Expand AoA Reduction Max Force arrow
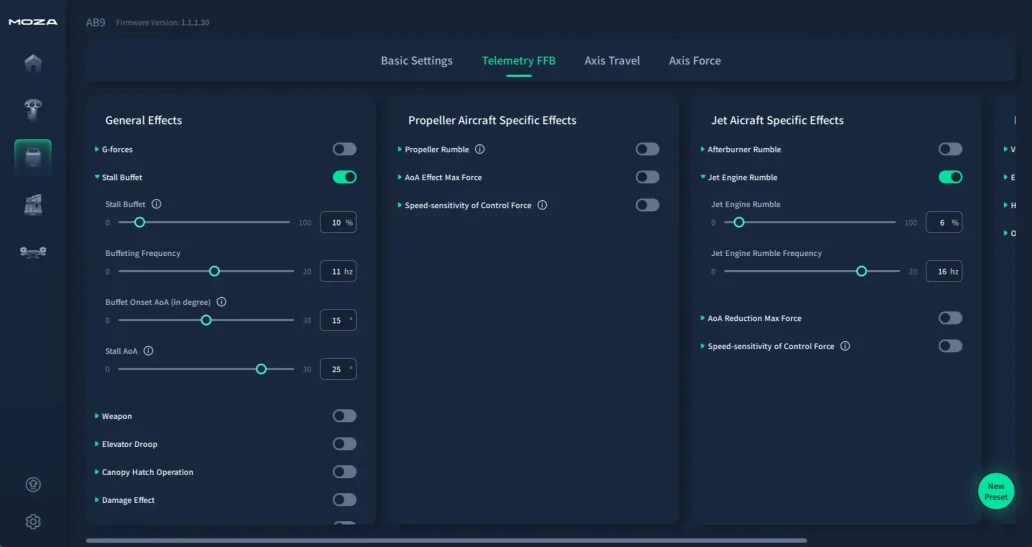 pos(702,319)
